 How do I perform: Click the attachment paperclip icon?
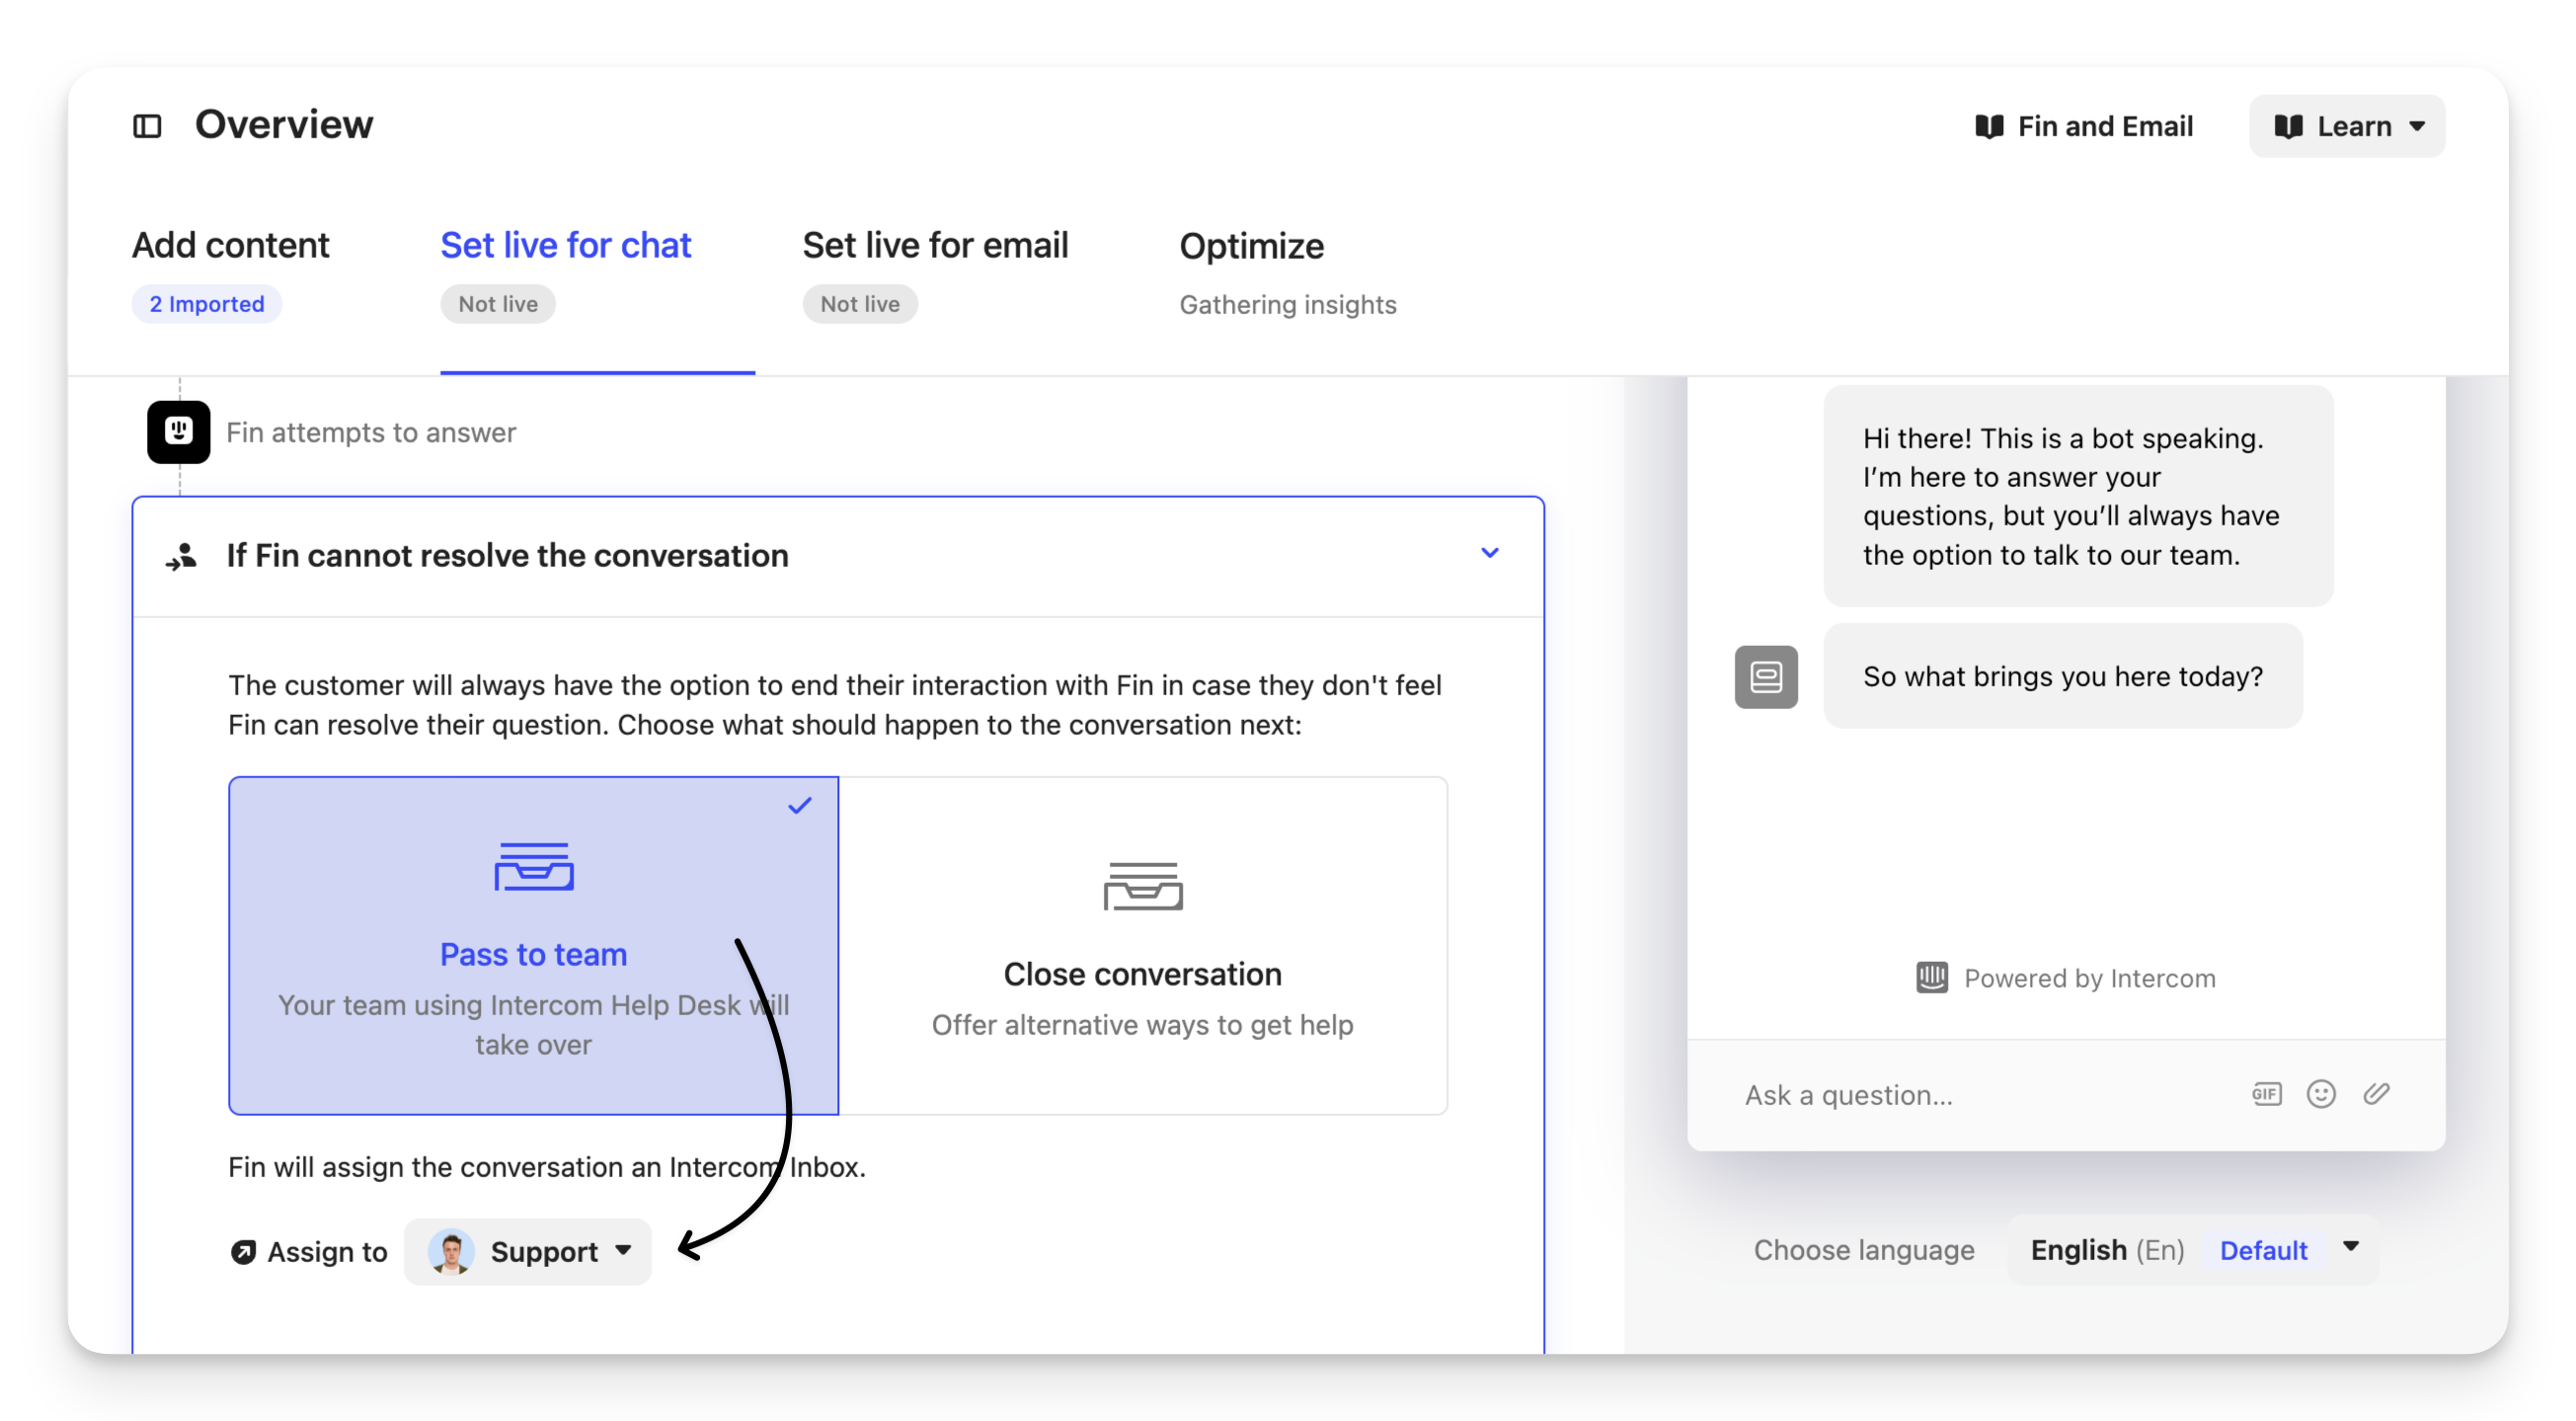(x=2376, y=1094)
